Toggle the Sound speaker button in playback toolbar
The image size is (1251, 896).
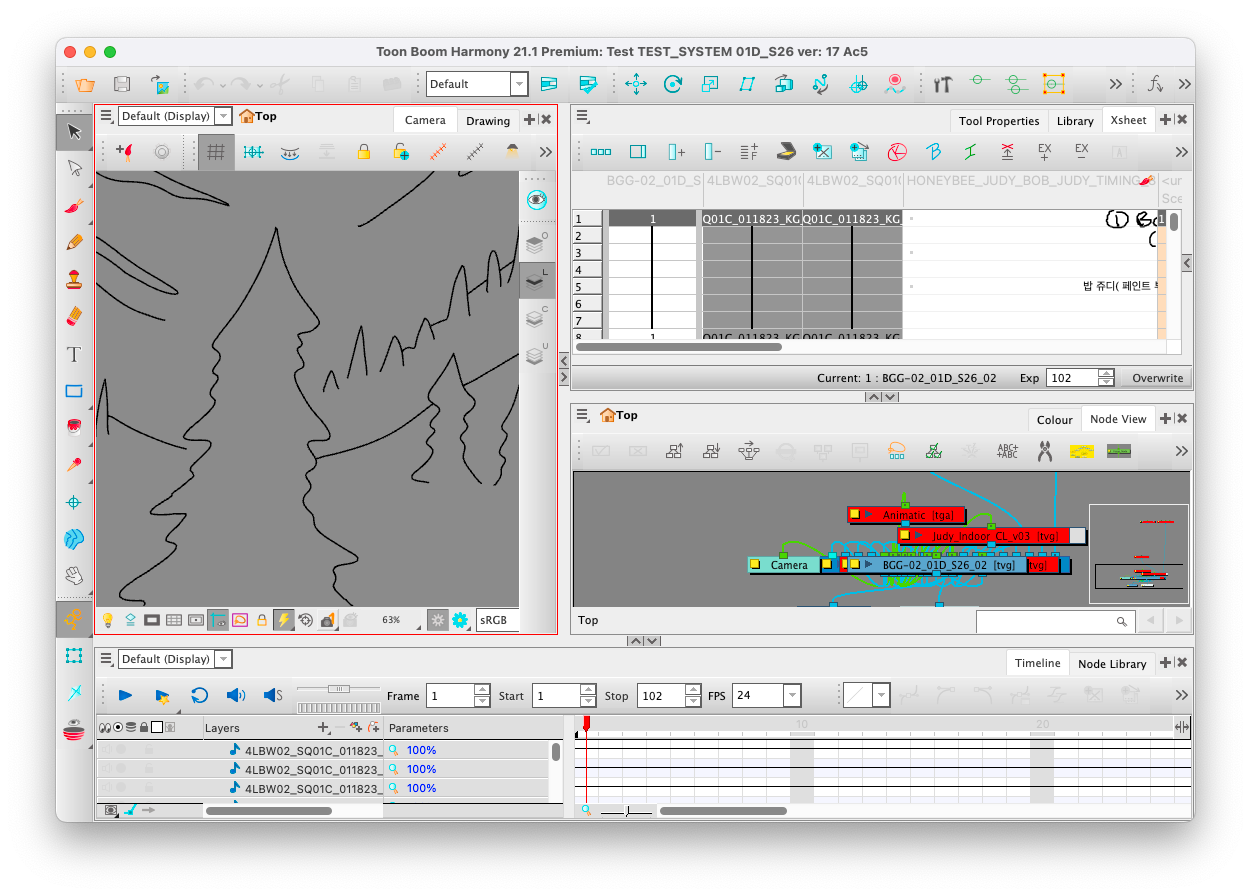point(236,695)
